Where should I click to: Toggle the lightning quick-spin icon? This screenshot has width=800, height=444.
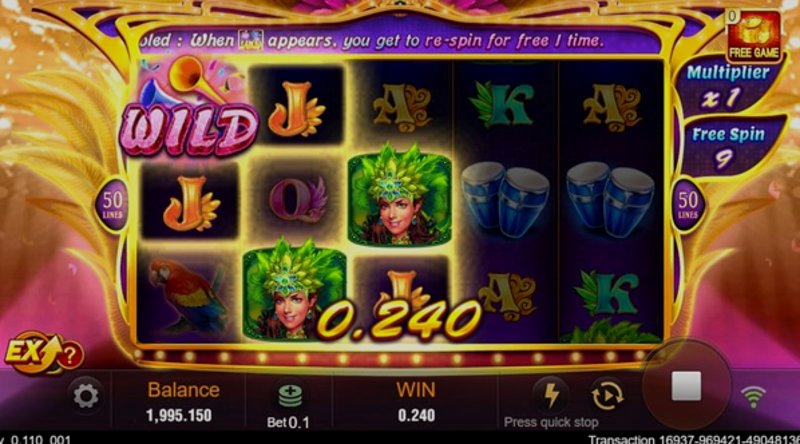point(552,395)
